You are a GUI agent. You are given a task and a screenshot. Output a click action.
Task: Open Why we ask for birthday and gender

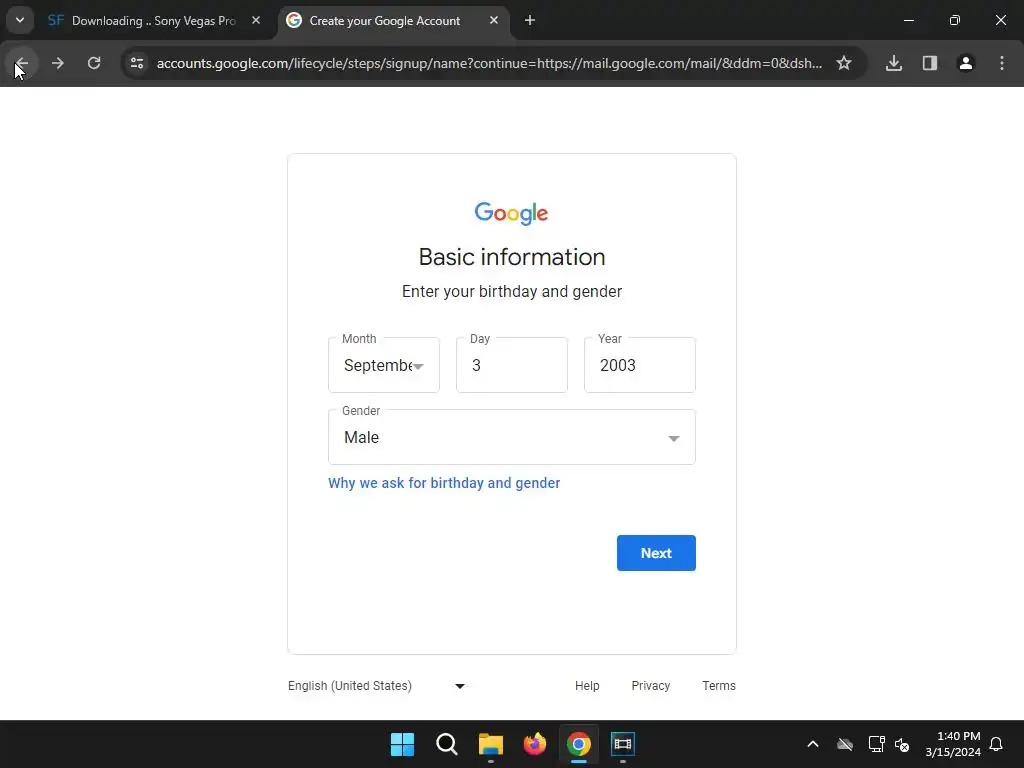(x=444, y=483)
